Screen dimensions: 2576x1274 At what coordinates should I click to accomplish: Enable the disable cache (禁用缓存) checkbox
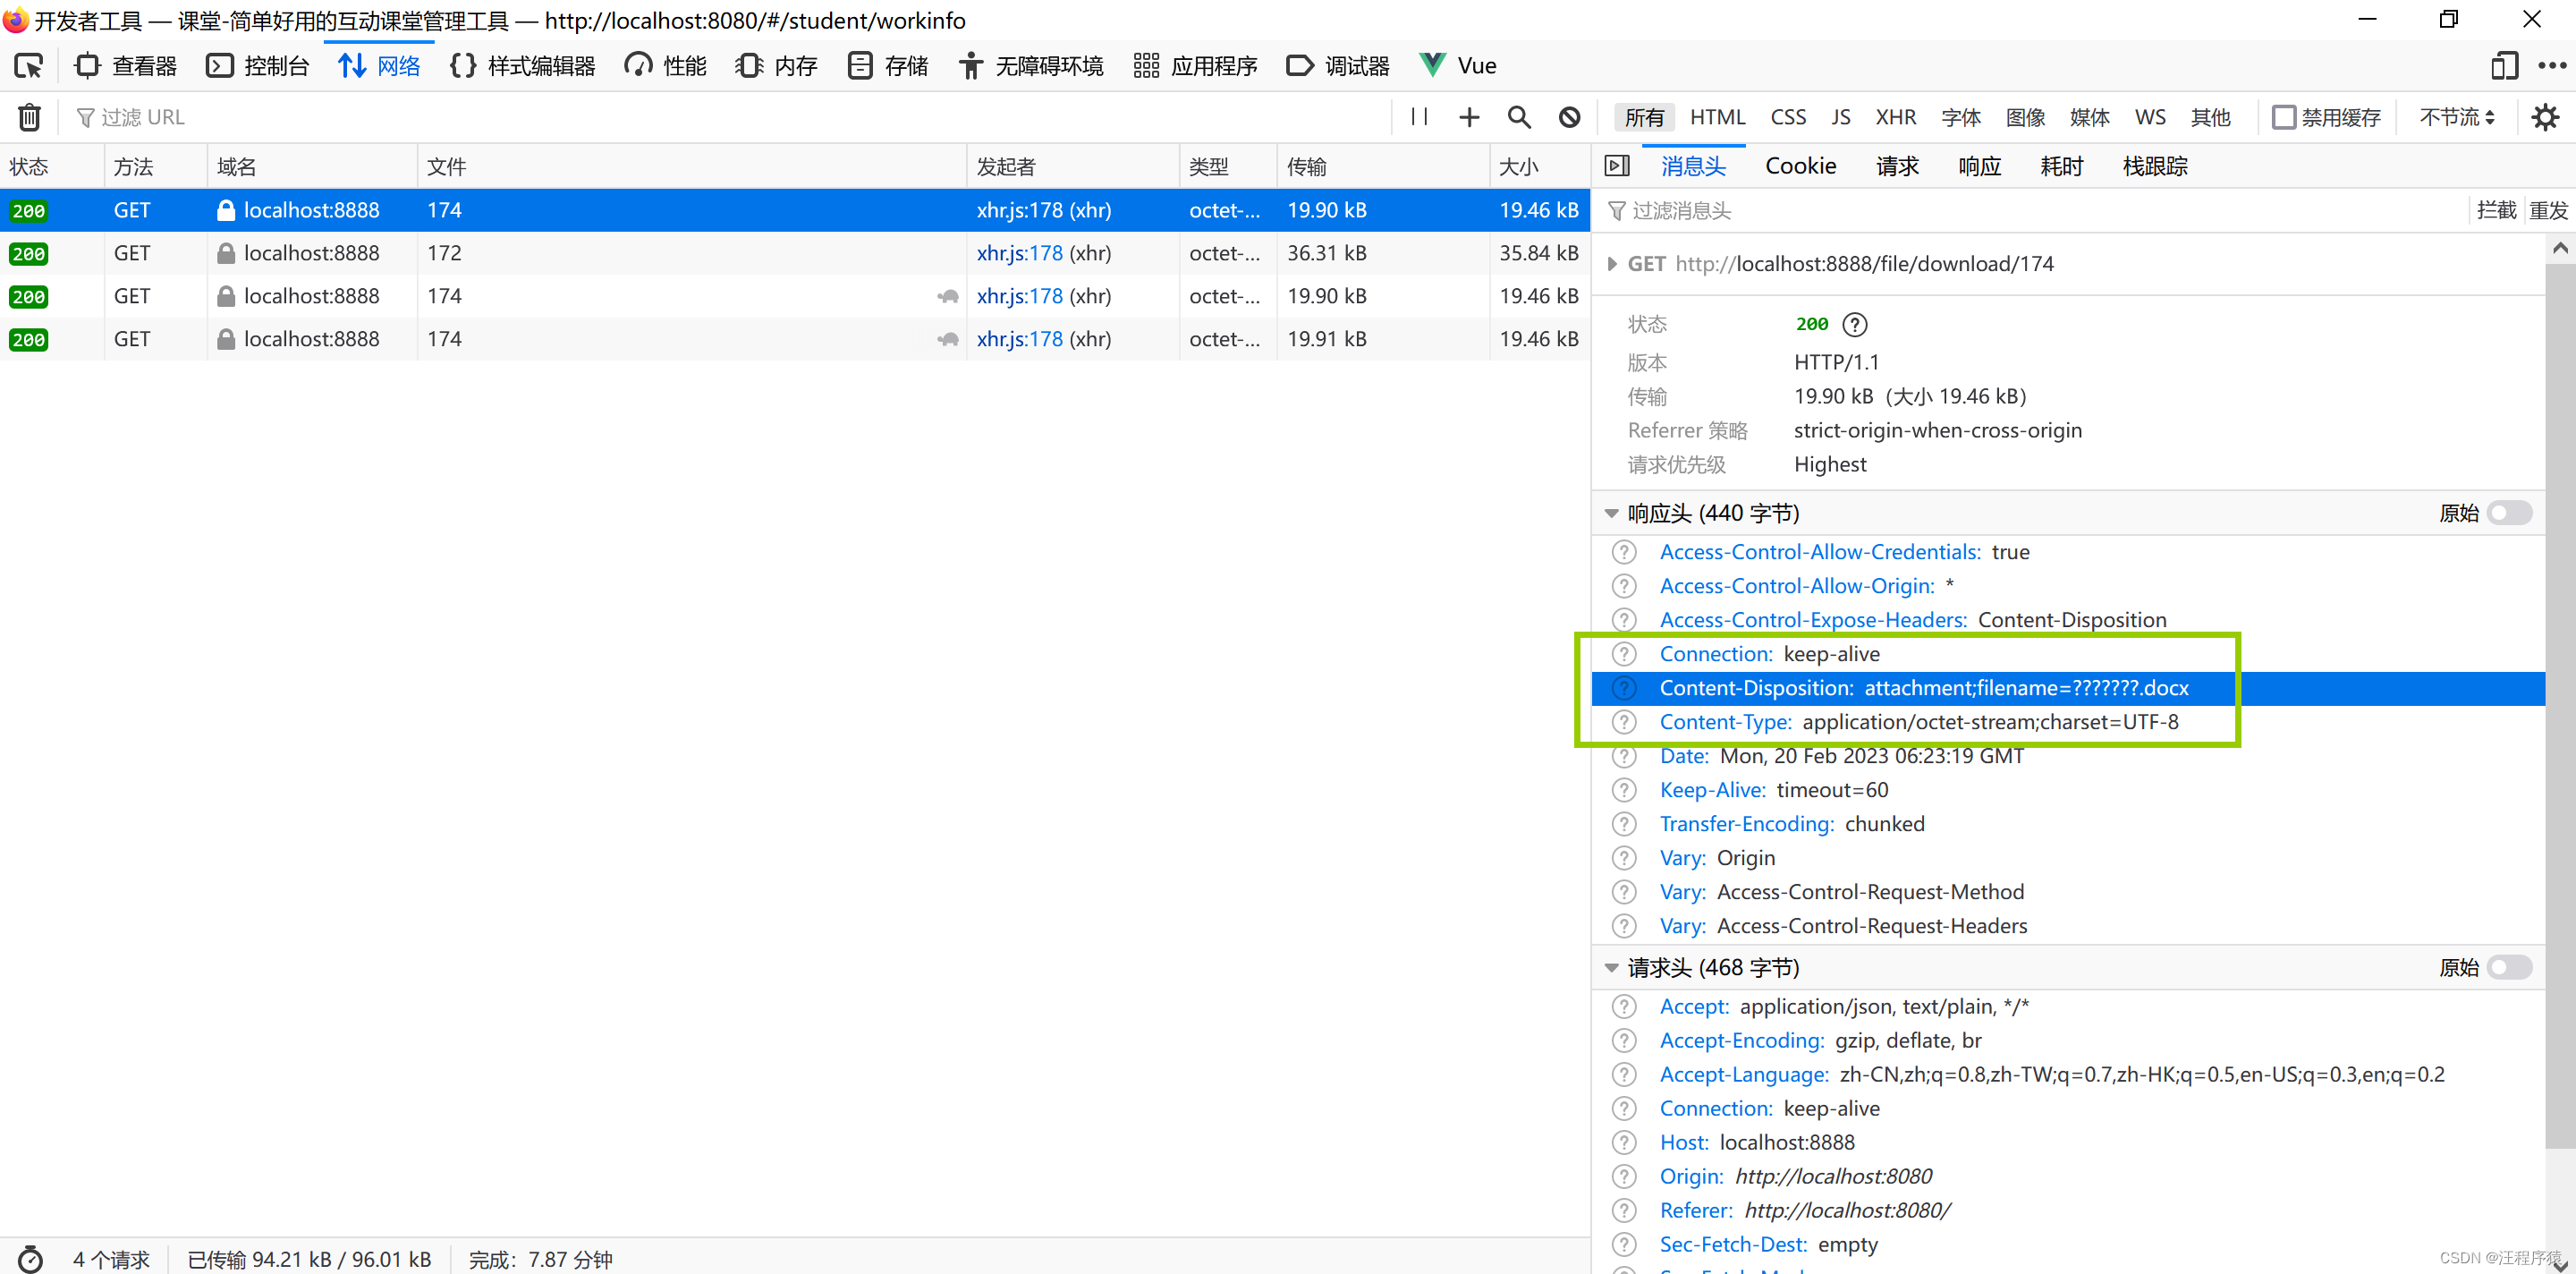coord(2284,117)
